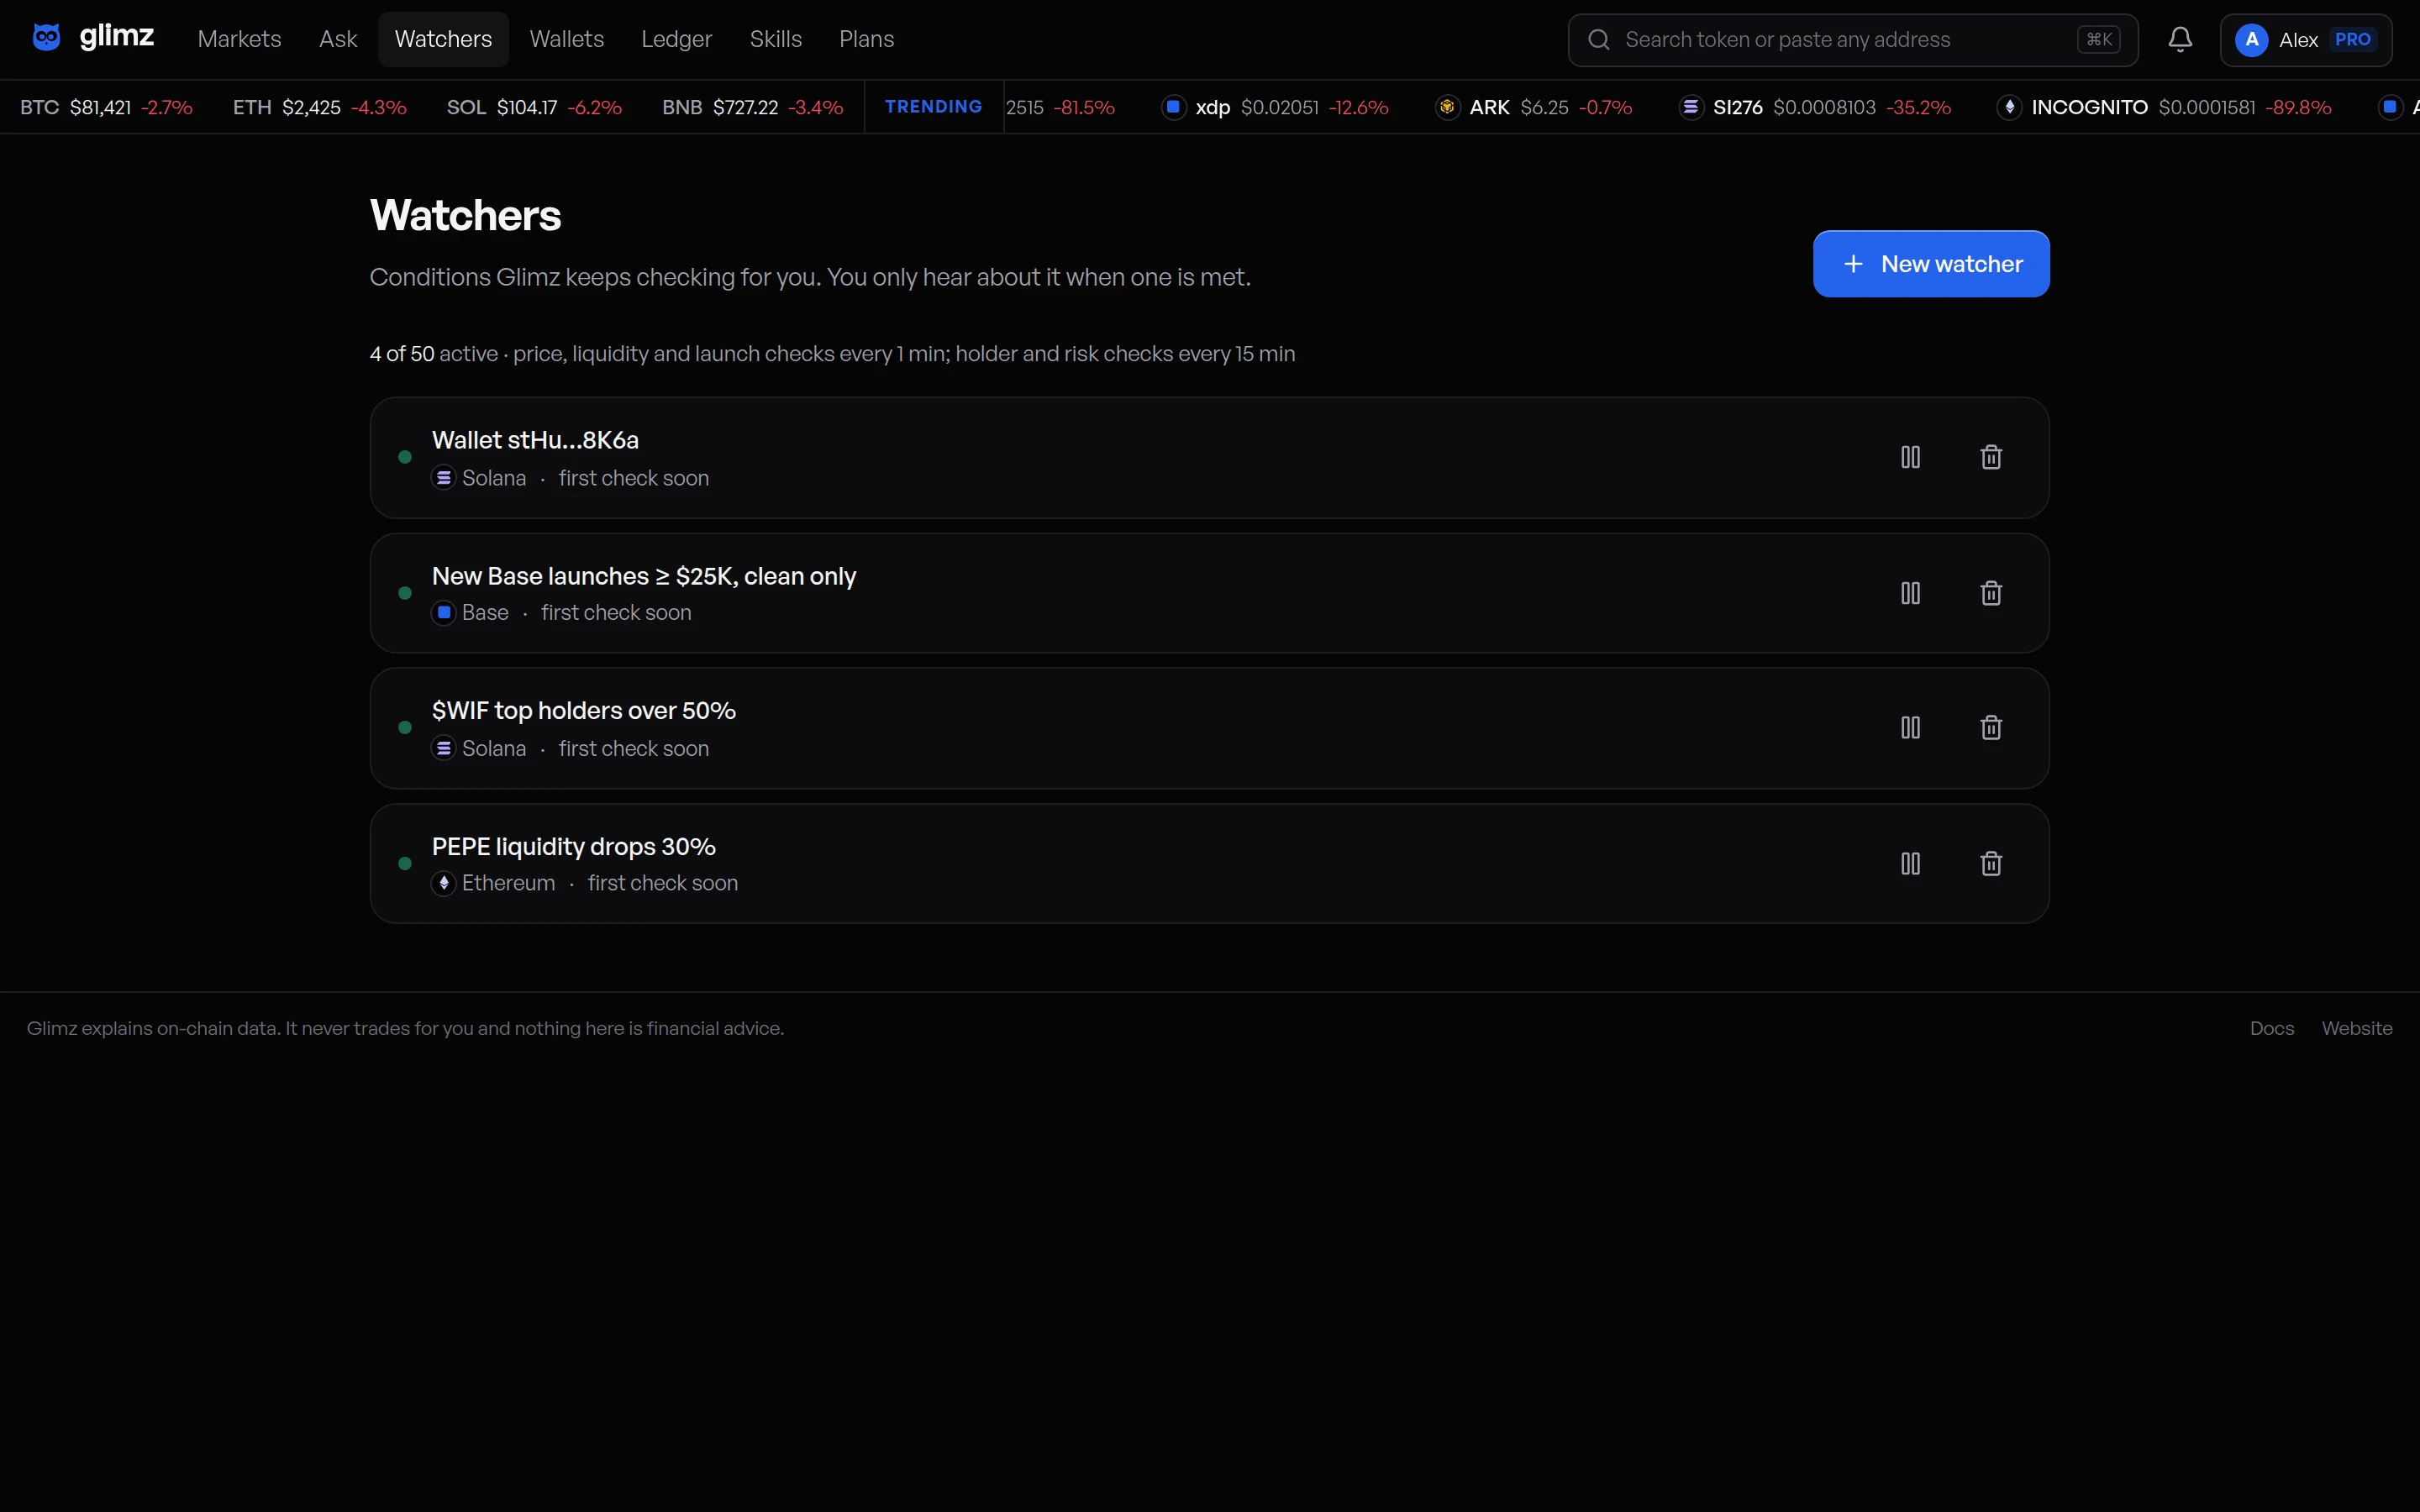Click the Alex avatar circle
The image size is (2420, 1512).
2251,40
